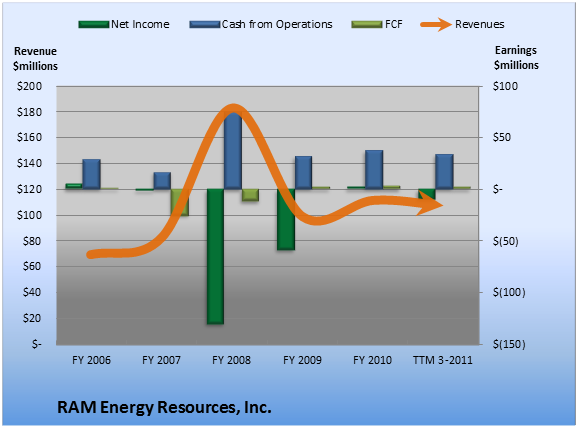The image size is (577, 427).
Task: Select the 'FCF' legend label
Action: point(394,24)
